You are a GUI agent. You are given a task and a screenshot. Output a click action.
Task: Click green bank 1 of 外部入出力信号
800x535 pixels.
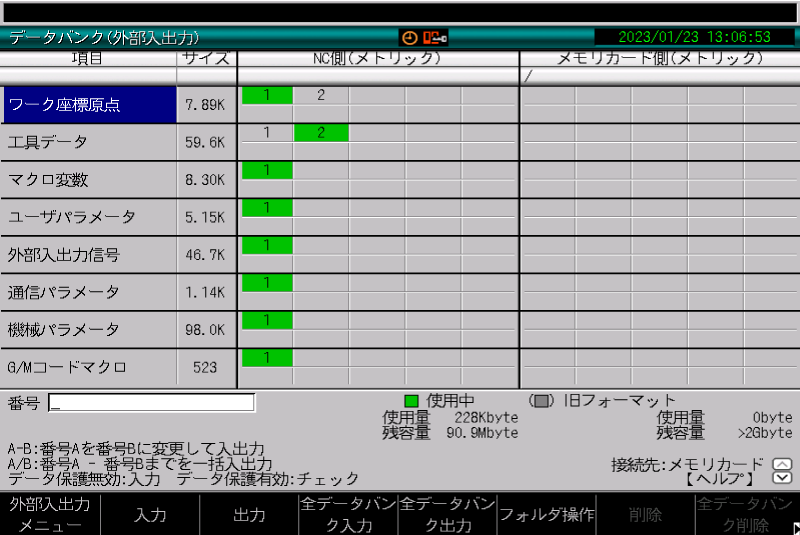coord(267,245)
